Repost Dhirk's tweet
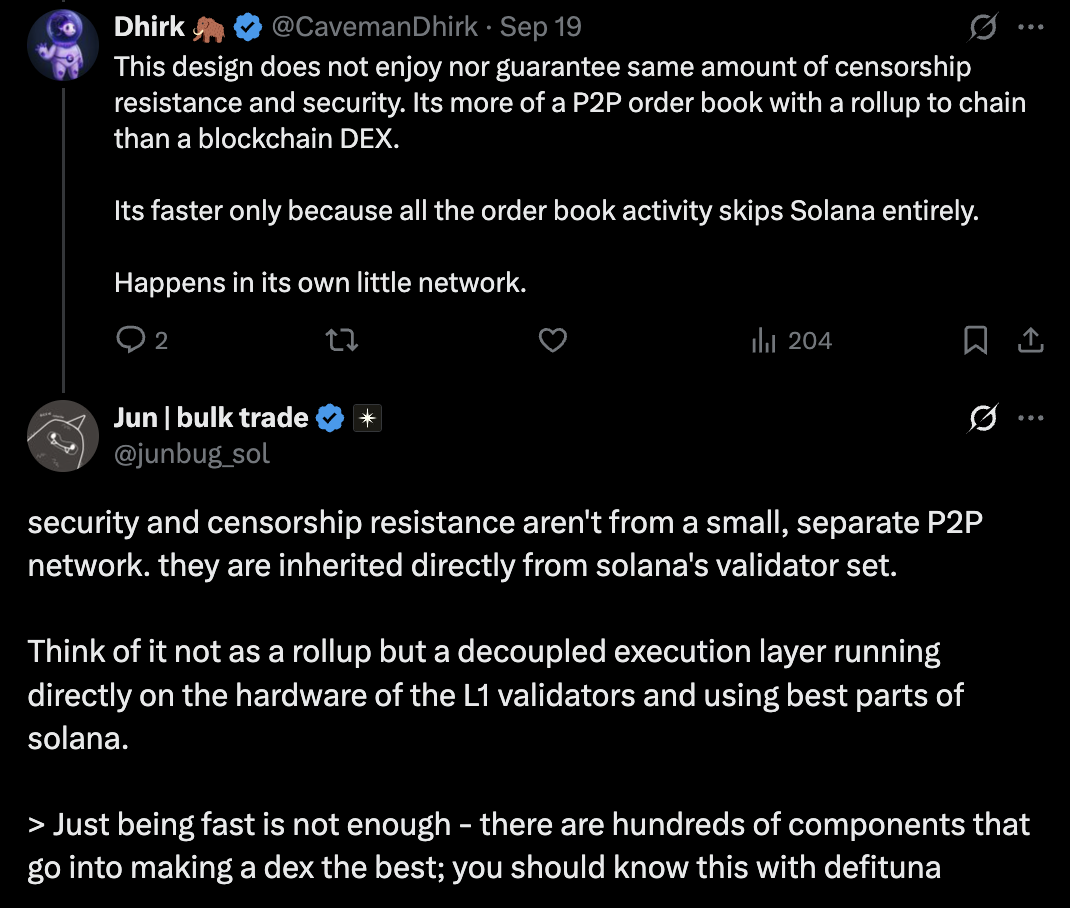Viewport: 1070px width, 908px height. 343,341
